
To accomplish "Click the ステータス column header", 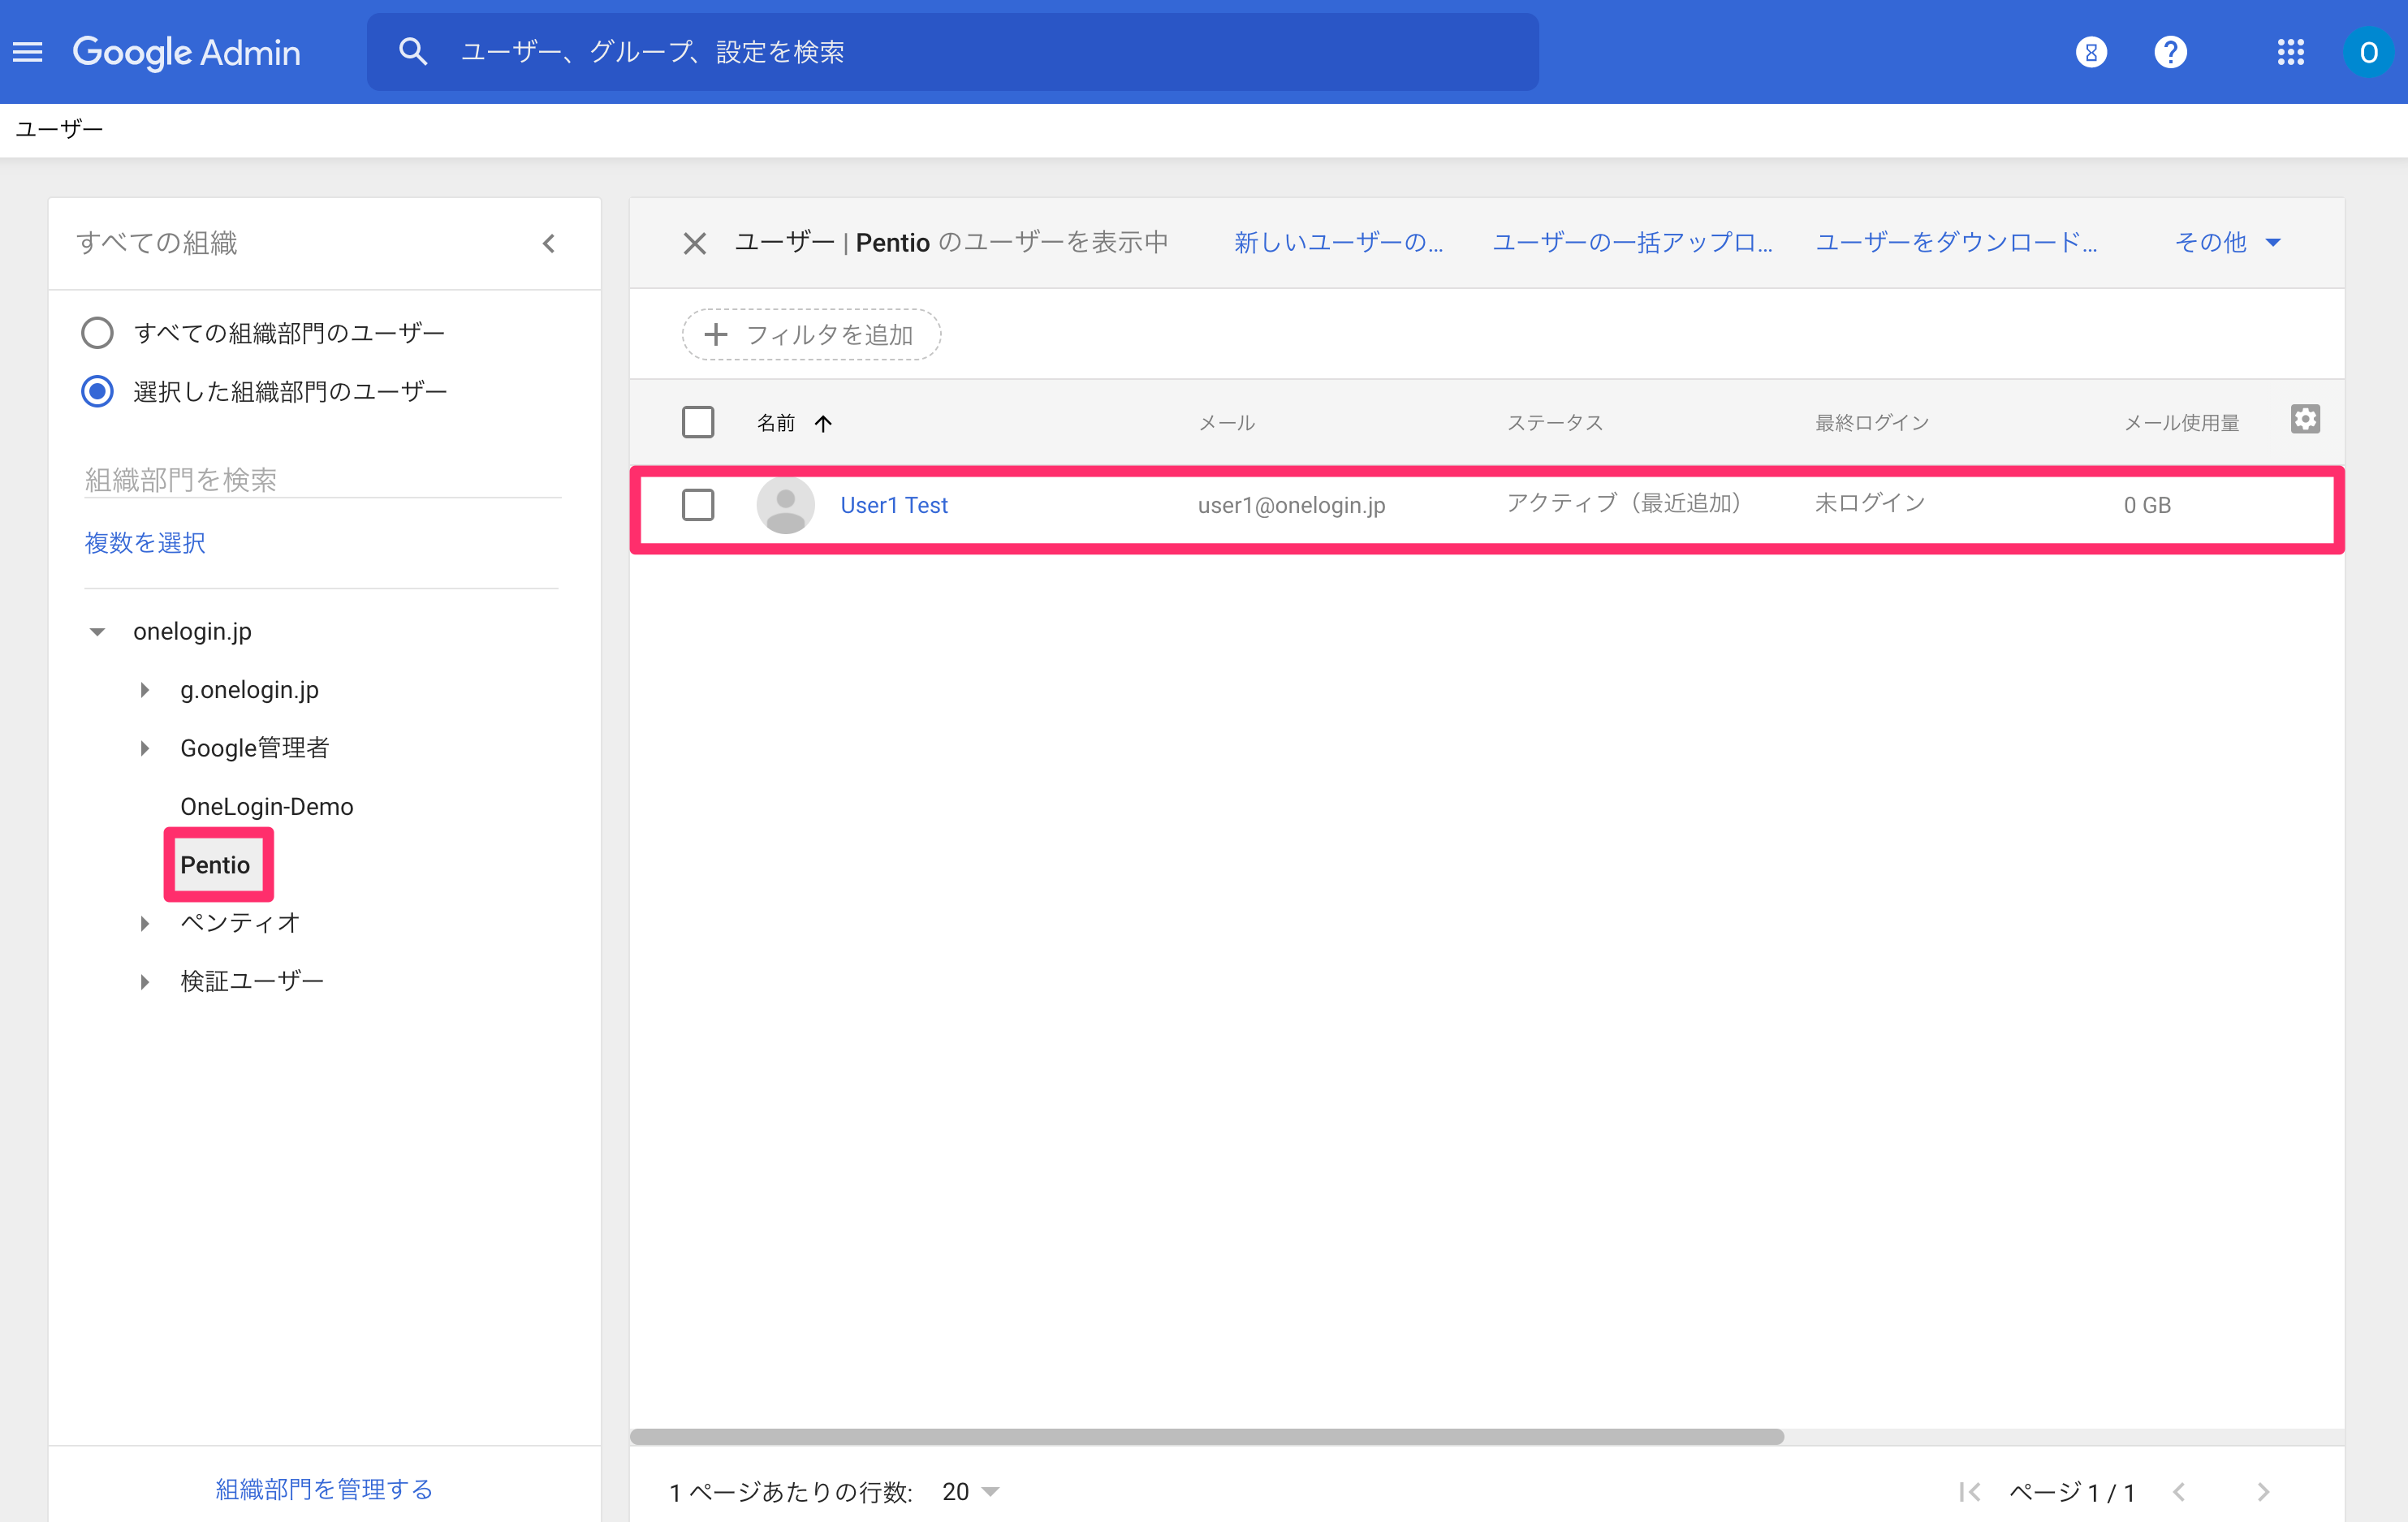I will (x=1555, y=423).
